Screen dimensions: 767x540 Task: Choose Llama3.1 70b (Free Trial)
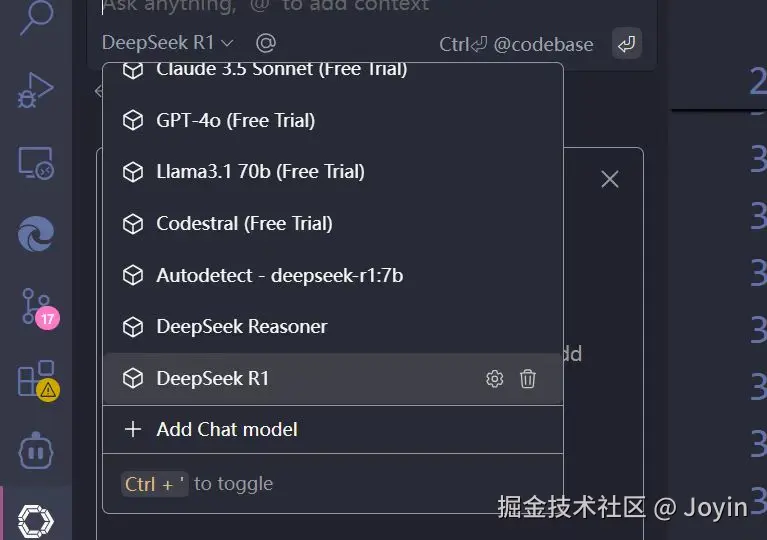[x=260, y=172]
